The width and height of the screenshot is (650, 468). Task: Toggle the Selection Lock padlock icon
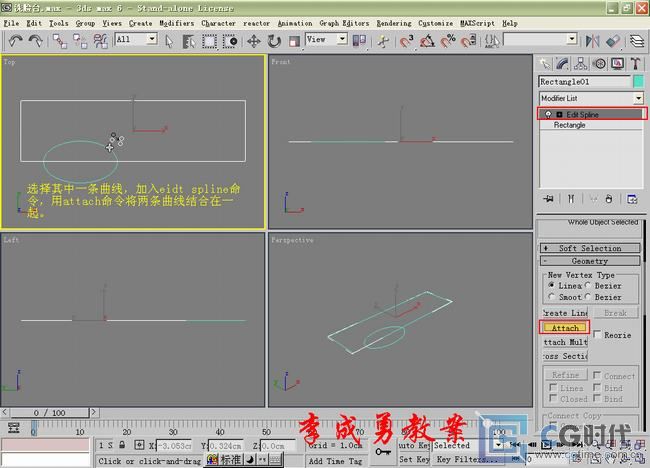[x=122, y=445]
